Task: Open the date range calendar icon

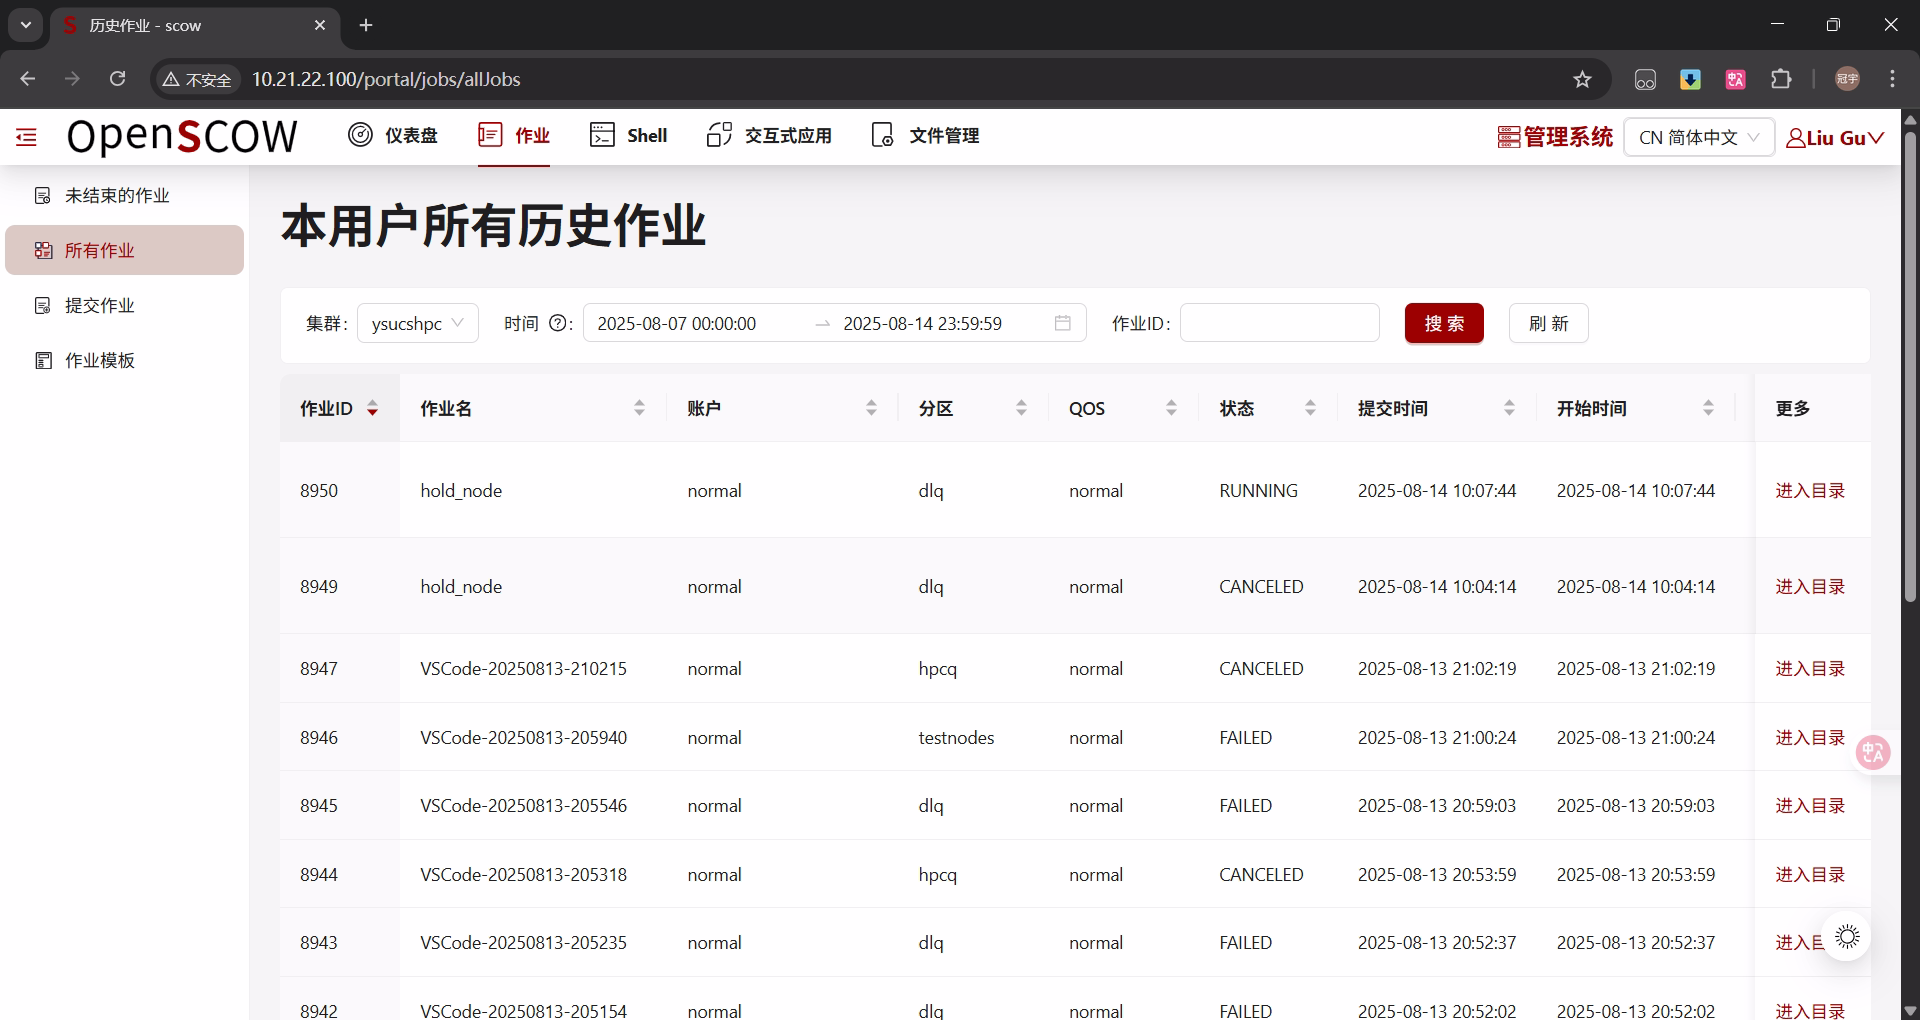Action: 1062,323
